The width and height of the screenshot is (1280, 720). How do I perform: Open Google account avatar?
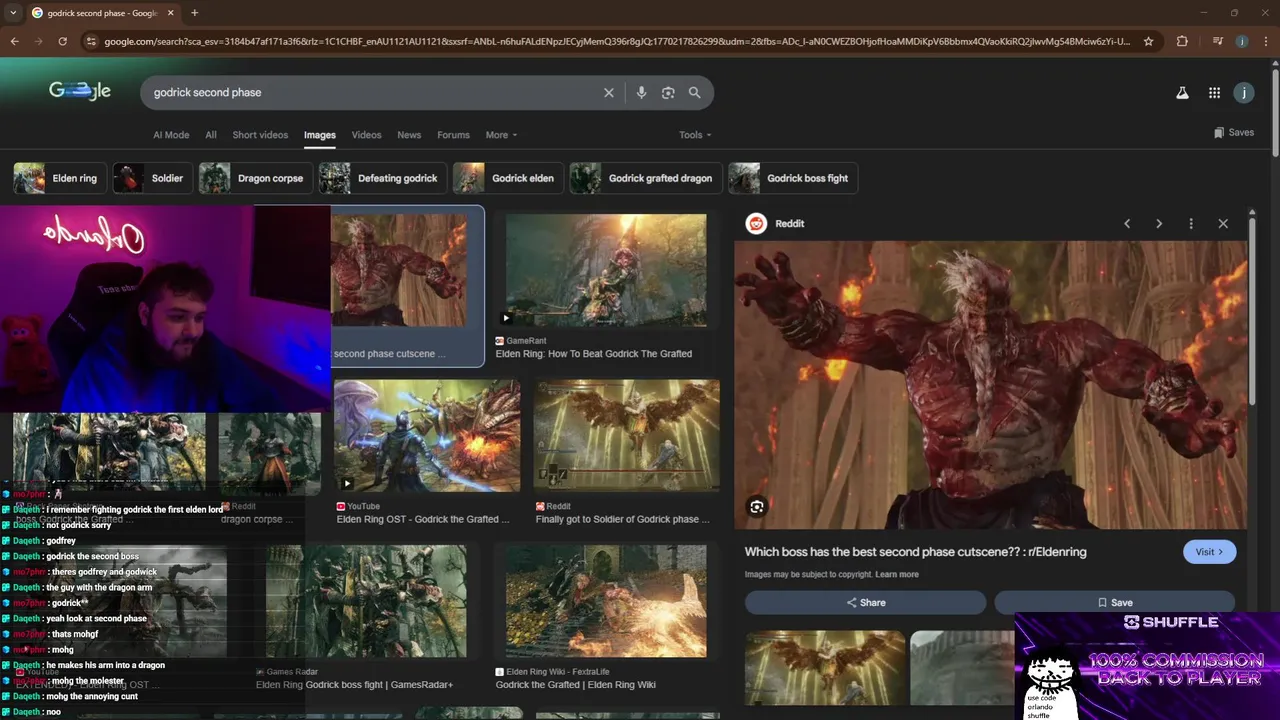pos(1244,93)
